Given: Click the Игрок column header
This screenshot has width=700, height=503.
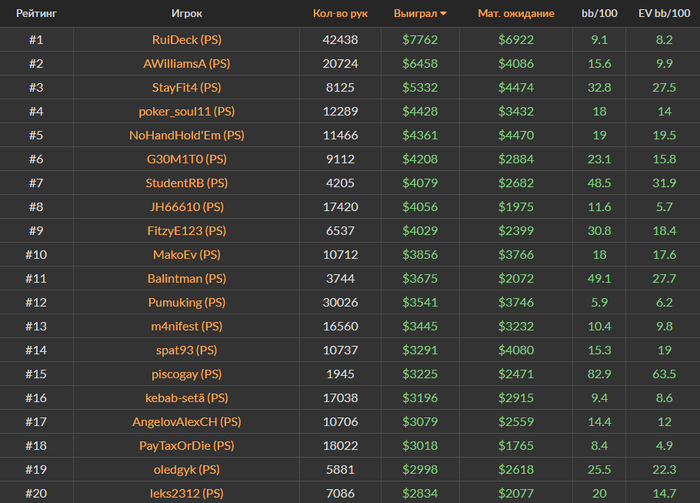Looking at the screenshot, I should pos(186,14).
